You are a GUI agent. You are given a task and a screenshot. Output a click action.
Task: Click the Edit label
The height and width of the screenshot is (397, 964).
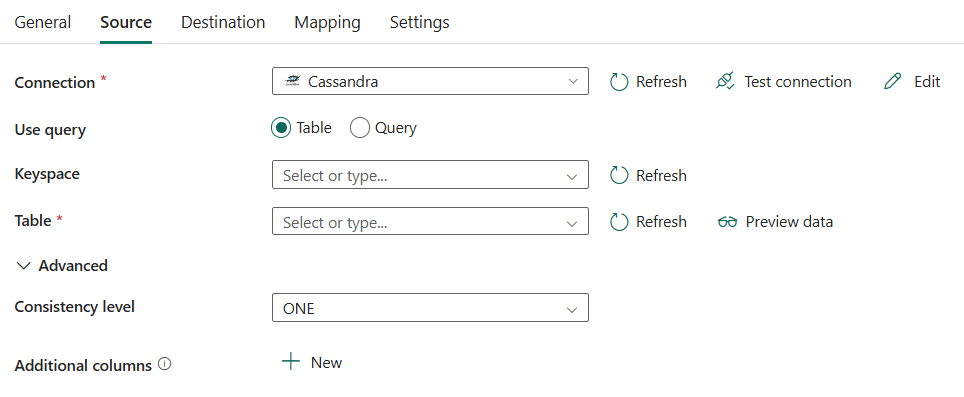coord(927,82)
